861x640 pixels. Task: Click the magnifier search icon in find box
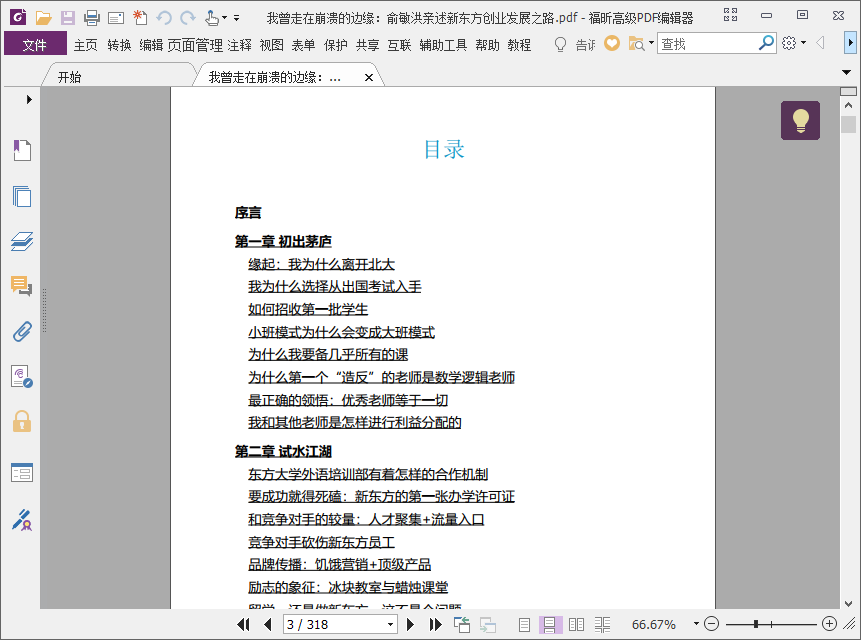[766, 43]
